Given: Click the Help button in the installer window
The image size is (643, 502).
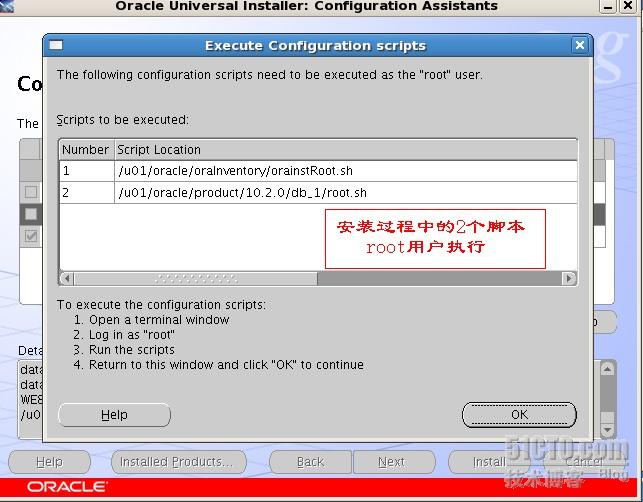Looking at the screenshot, I should click(49, 462).
